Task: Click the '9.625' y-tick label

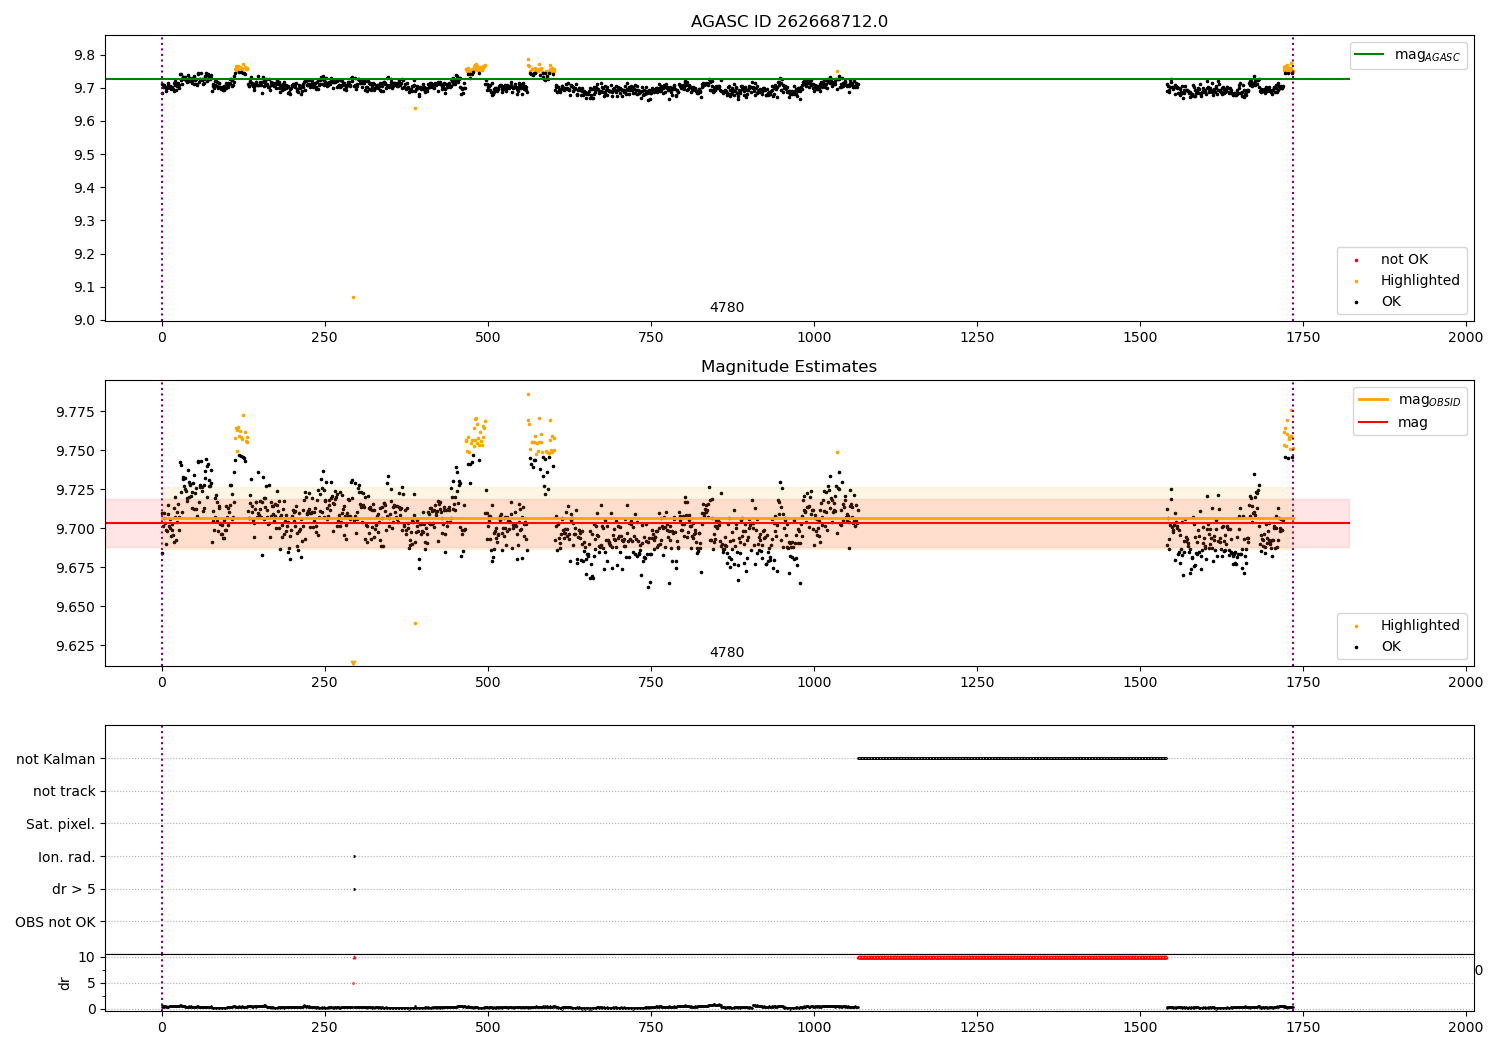Action: [76, 646]
